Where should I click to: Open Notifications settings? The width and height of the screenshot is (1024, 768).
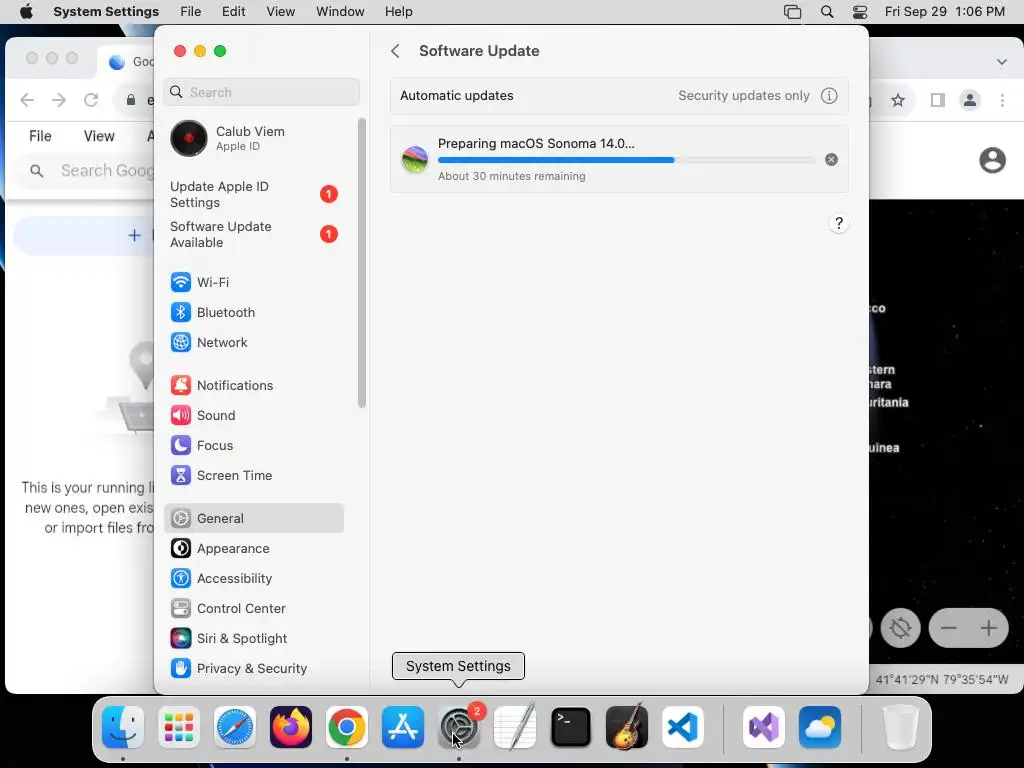pos(253,385)
